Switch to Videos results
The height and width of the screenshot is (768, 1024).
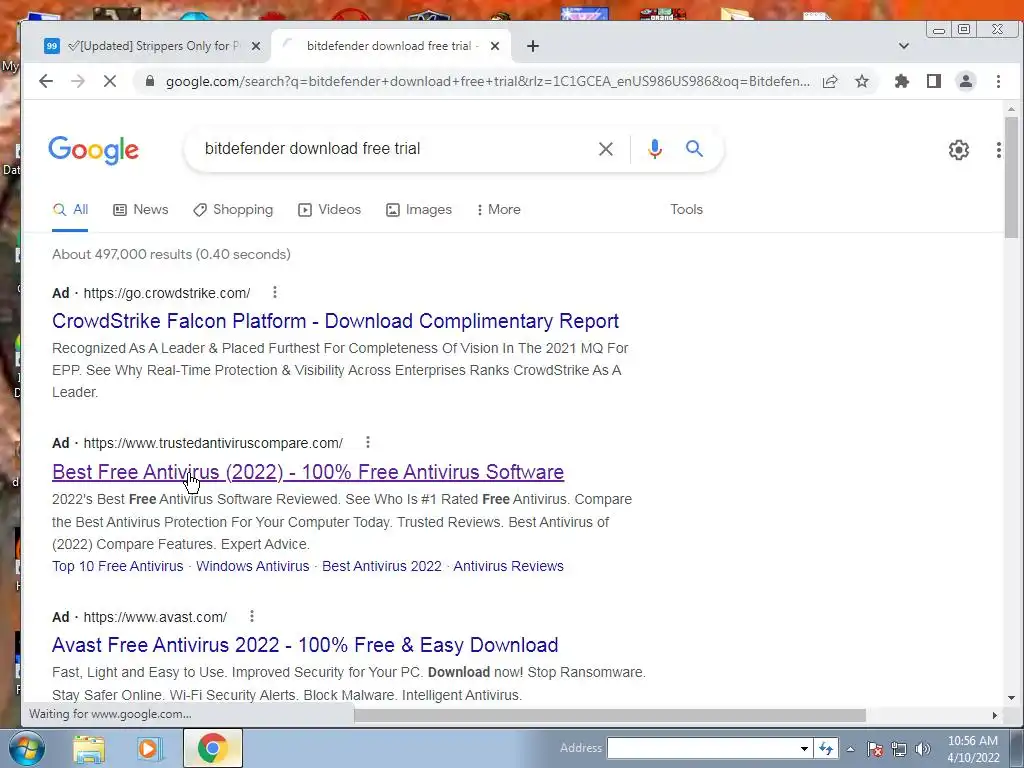click(329, 210)
